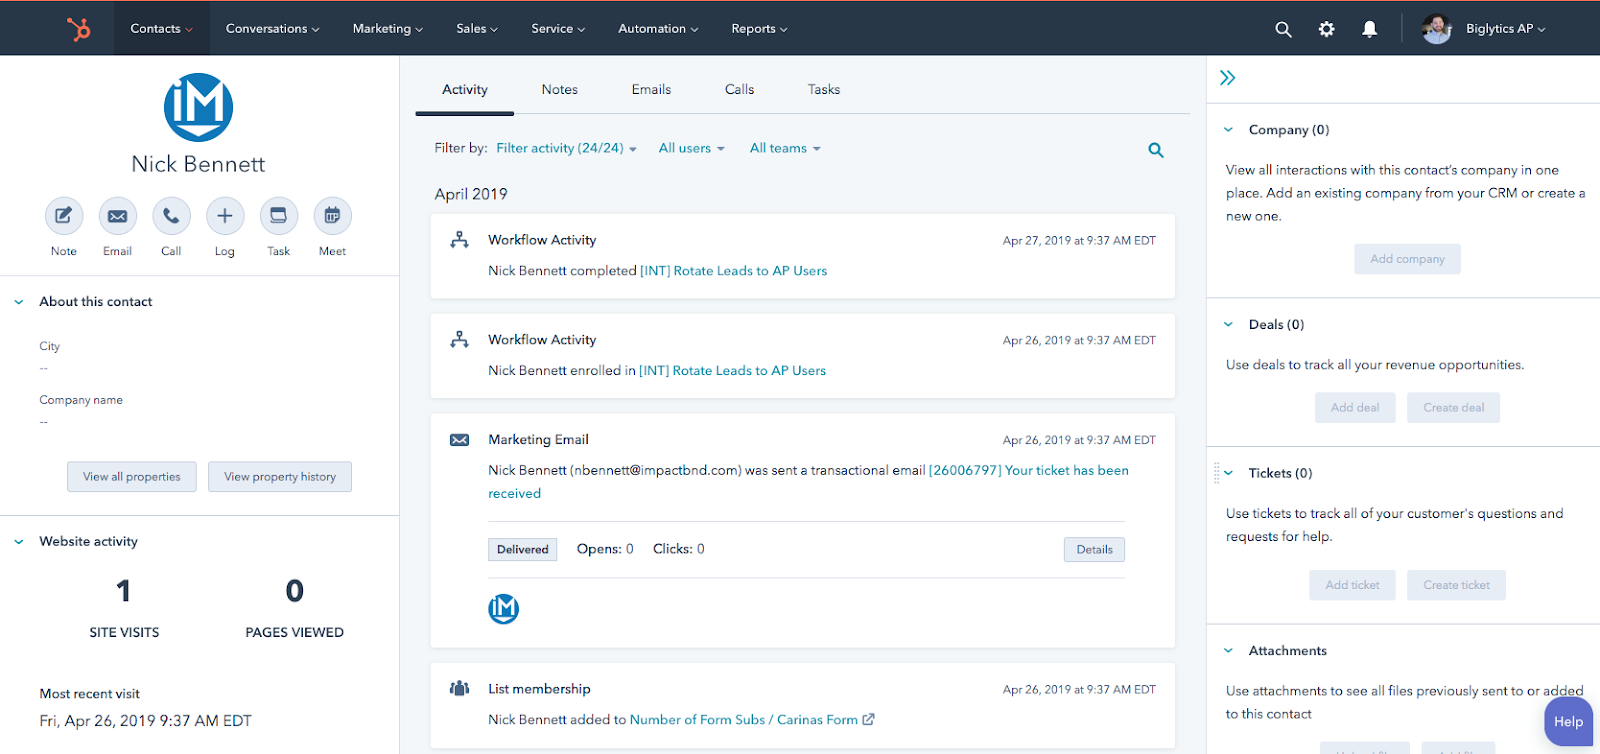This screenshot has height=754, width=1600.
Task: Click the HubSpot sprocket logo
Action: point(78,29)
